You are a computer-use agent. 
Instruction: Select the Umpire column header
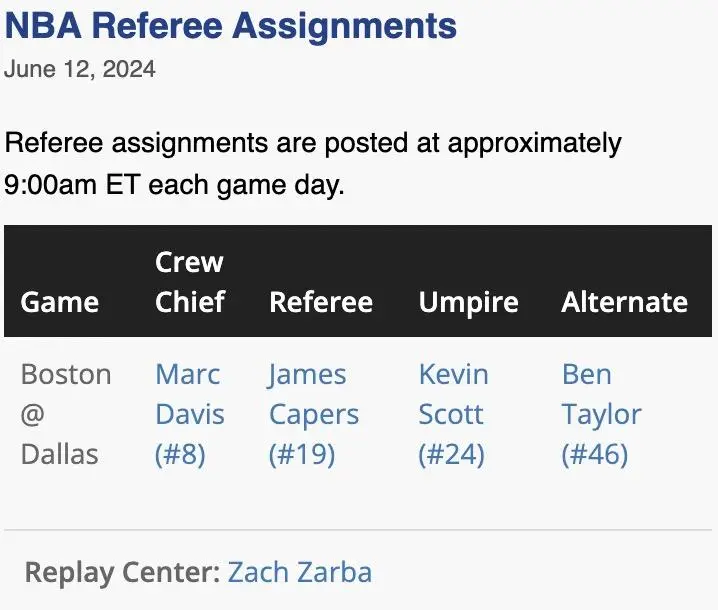pos(468,302)
